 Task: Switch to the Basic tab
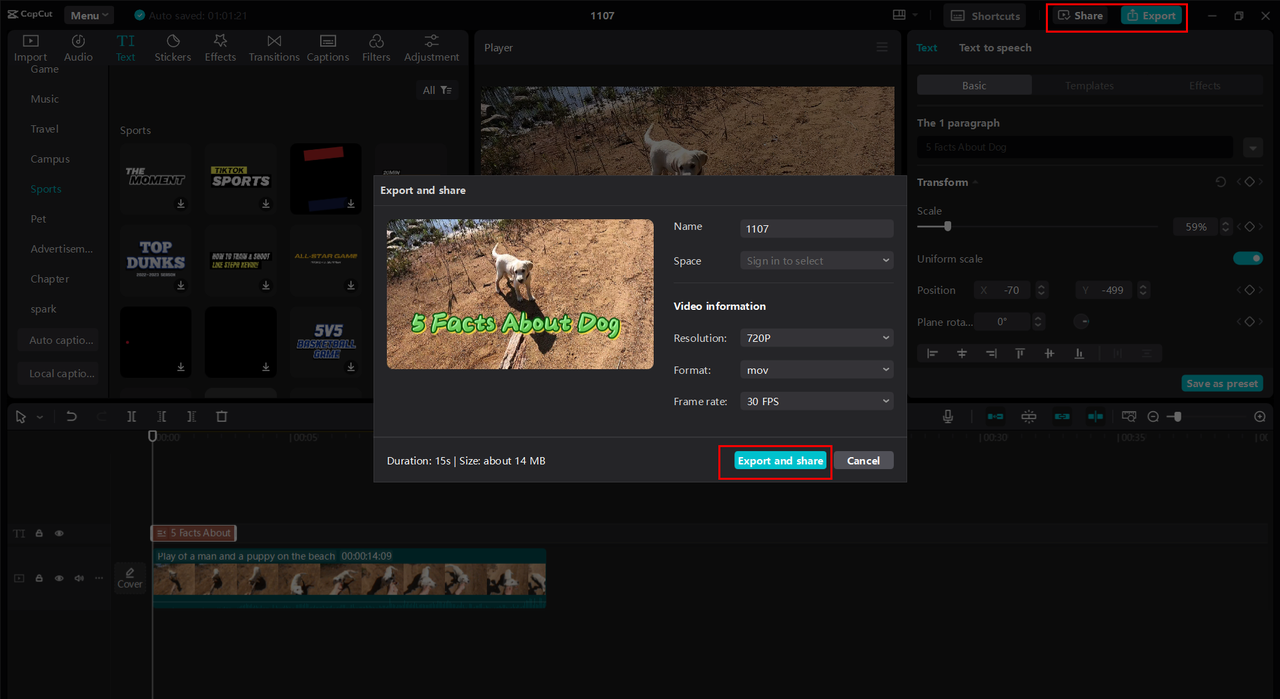point(974,86)
